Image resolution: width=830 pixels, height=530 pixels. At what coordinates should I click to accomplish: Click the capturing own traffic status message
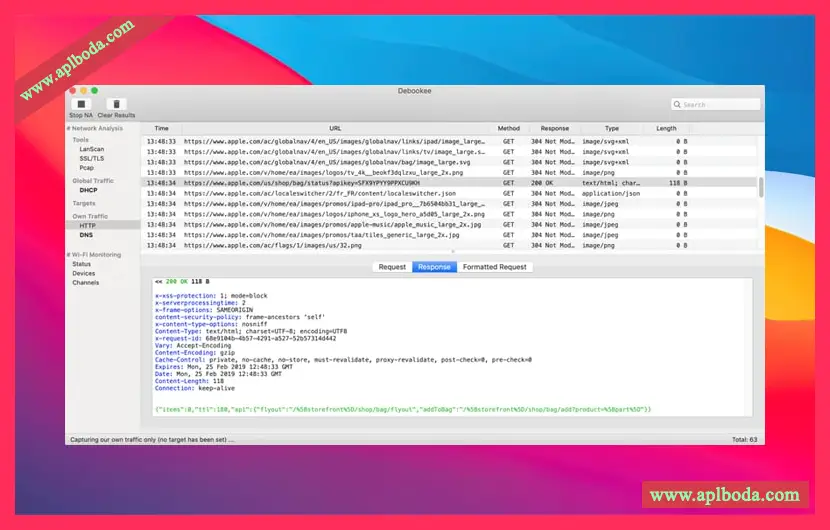(152, 439)
